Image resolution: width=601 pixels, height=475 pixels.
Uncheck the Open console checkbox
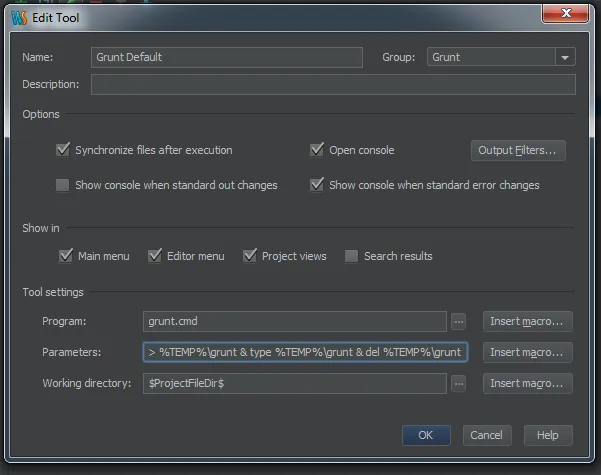click(x=317, y=150)
